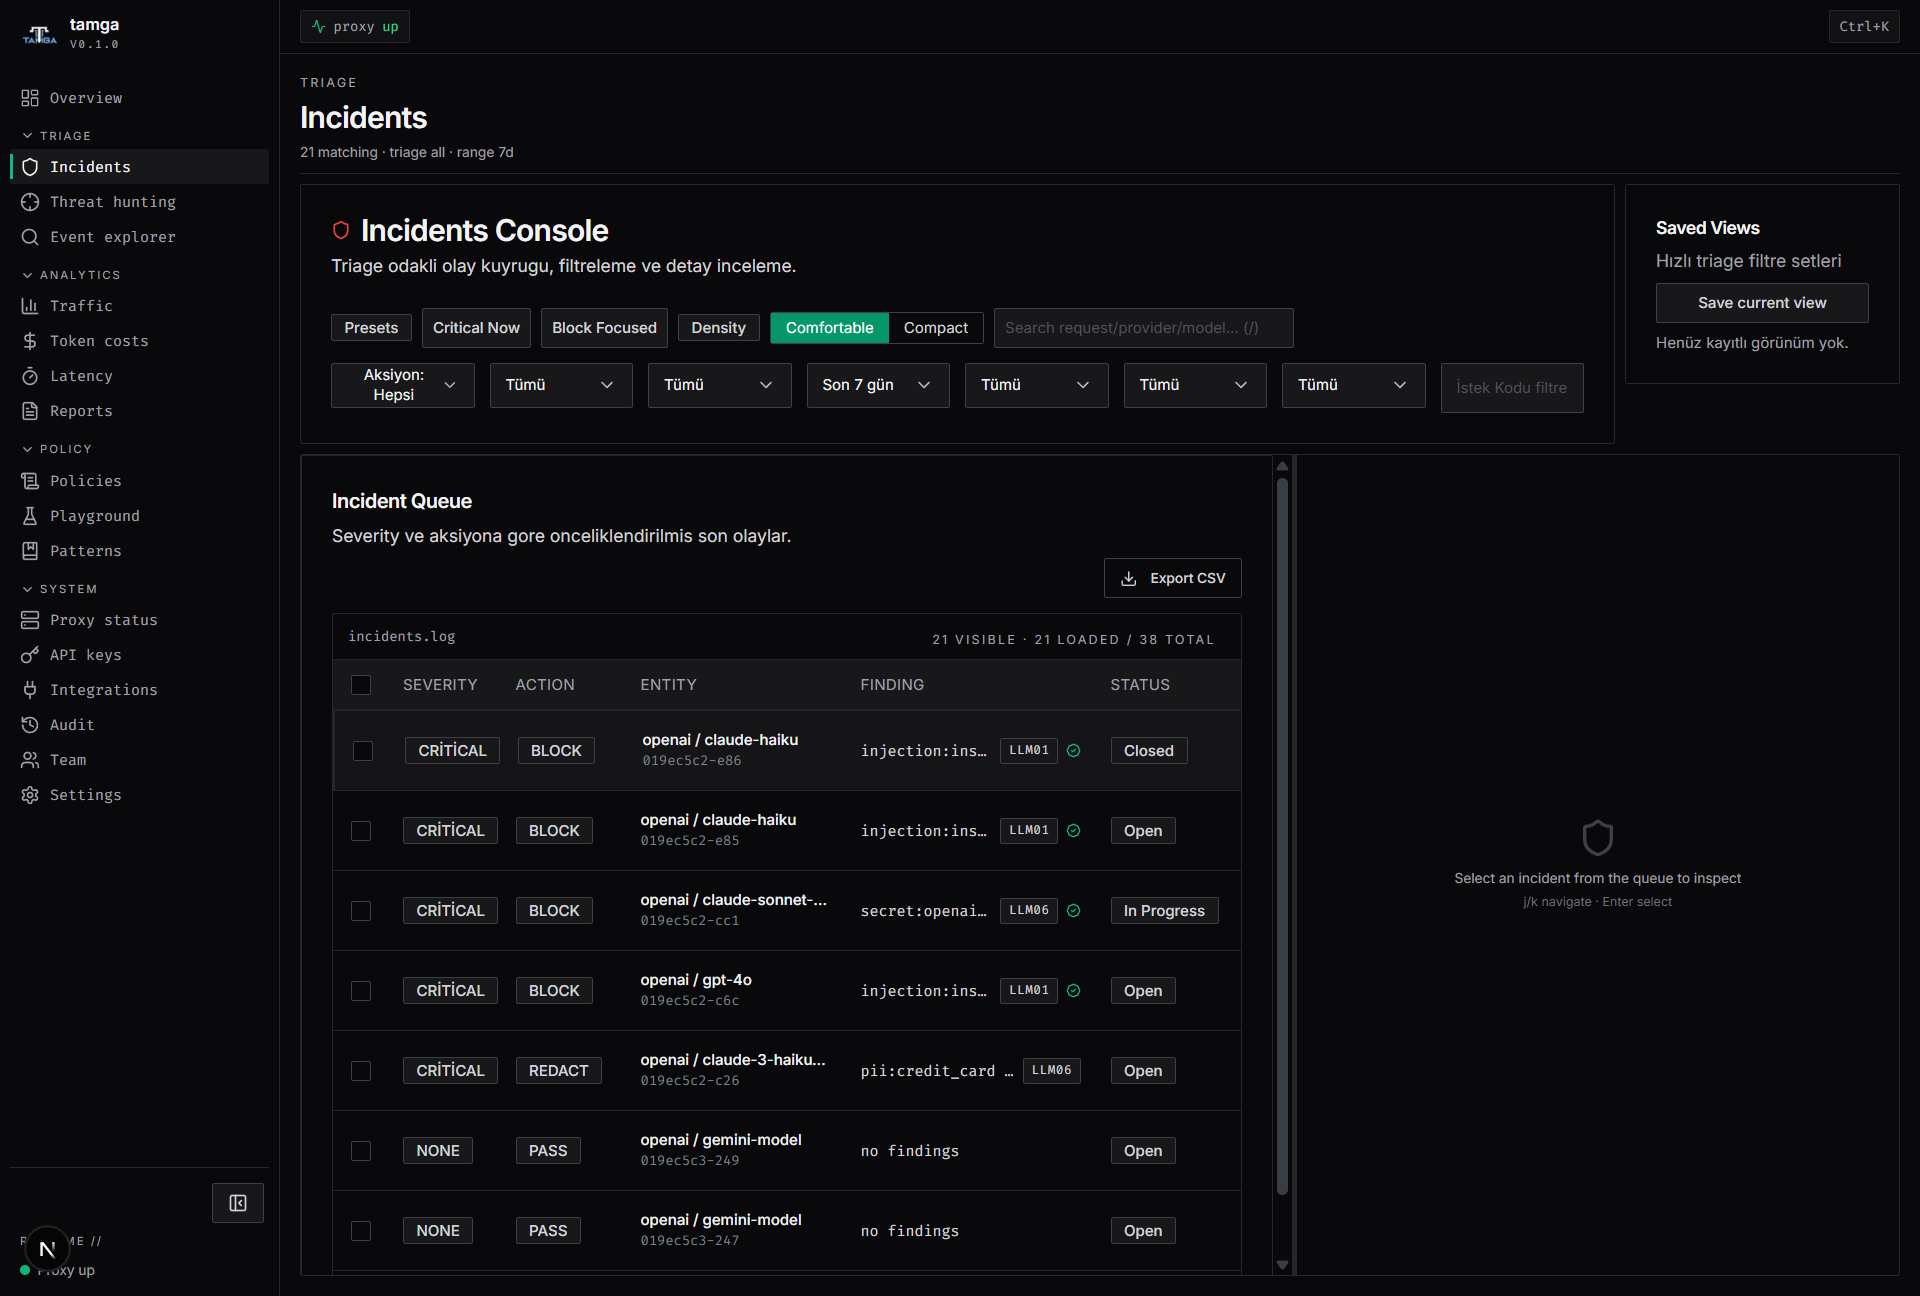Click the Latency stopwatch icon
Image resolution: width=1920 pixels, height=1296 pixels.
30,376
